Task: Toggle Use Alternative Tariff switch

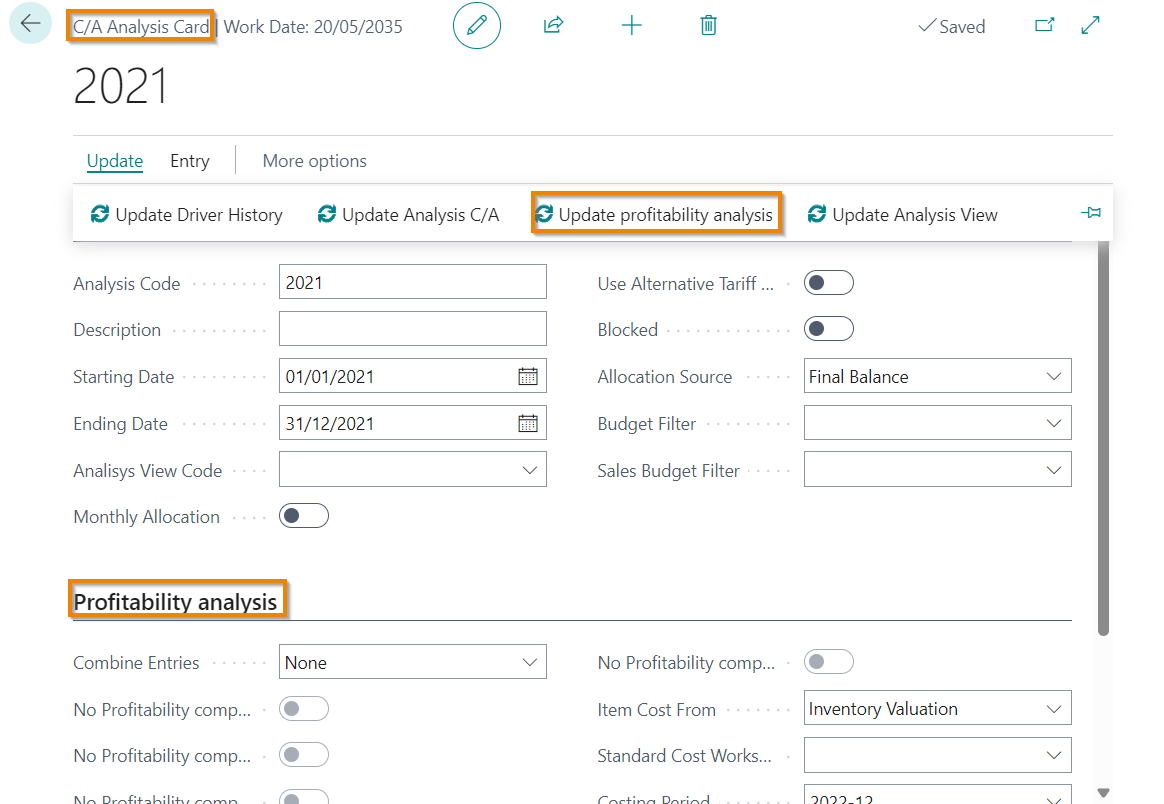Action: pos(828,283)
